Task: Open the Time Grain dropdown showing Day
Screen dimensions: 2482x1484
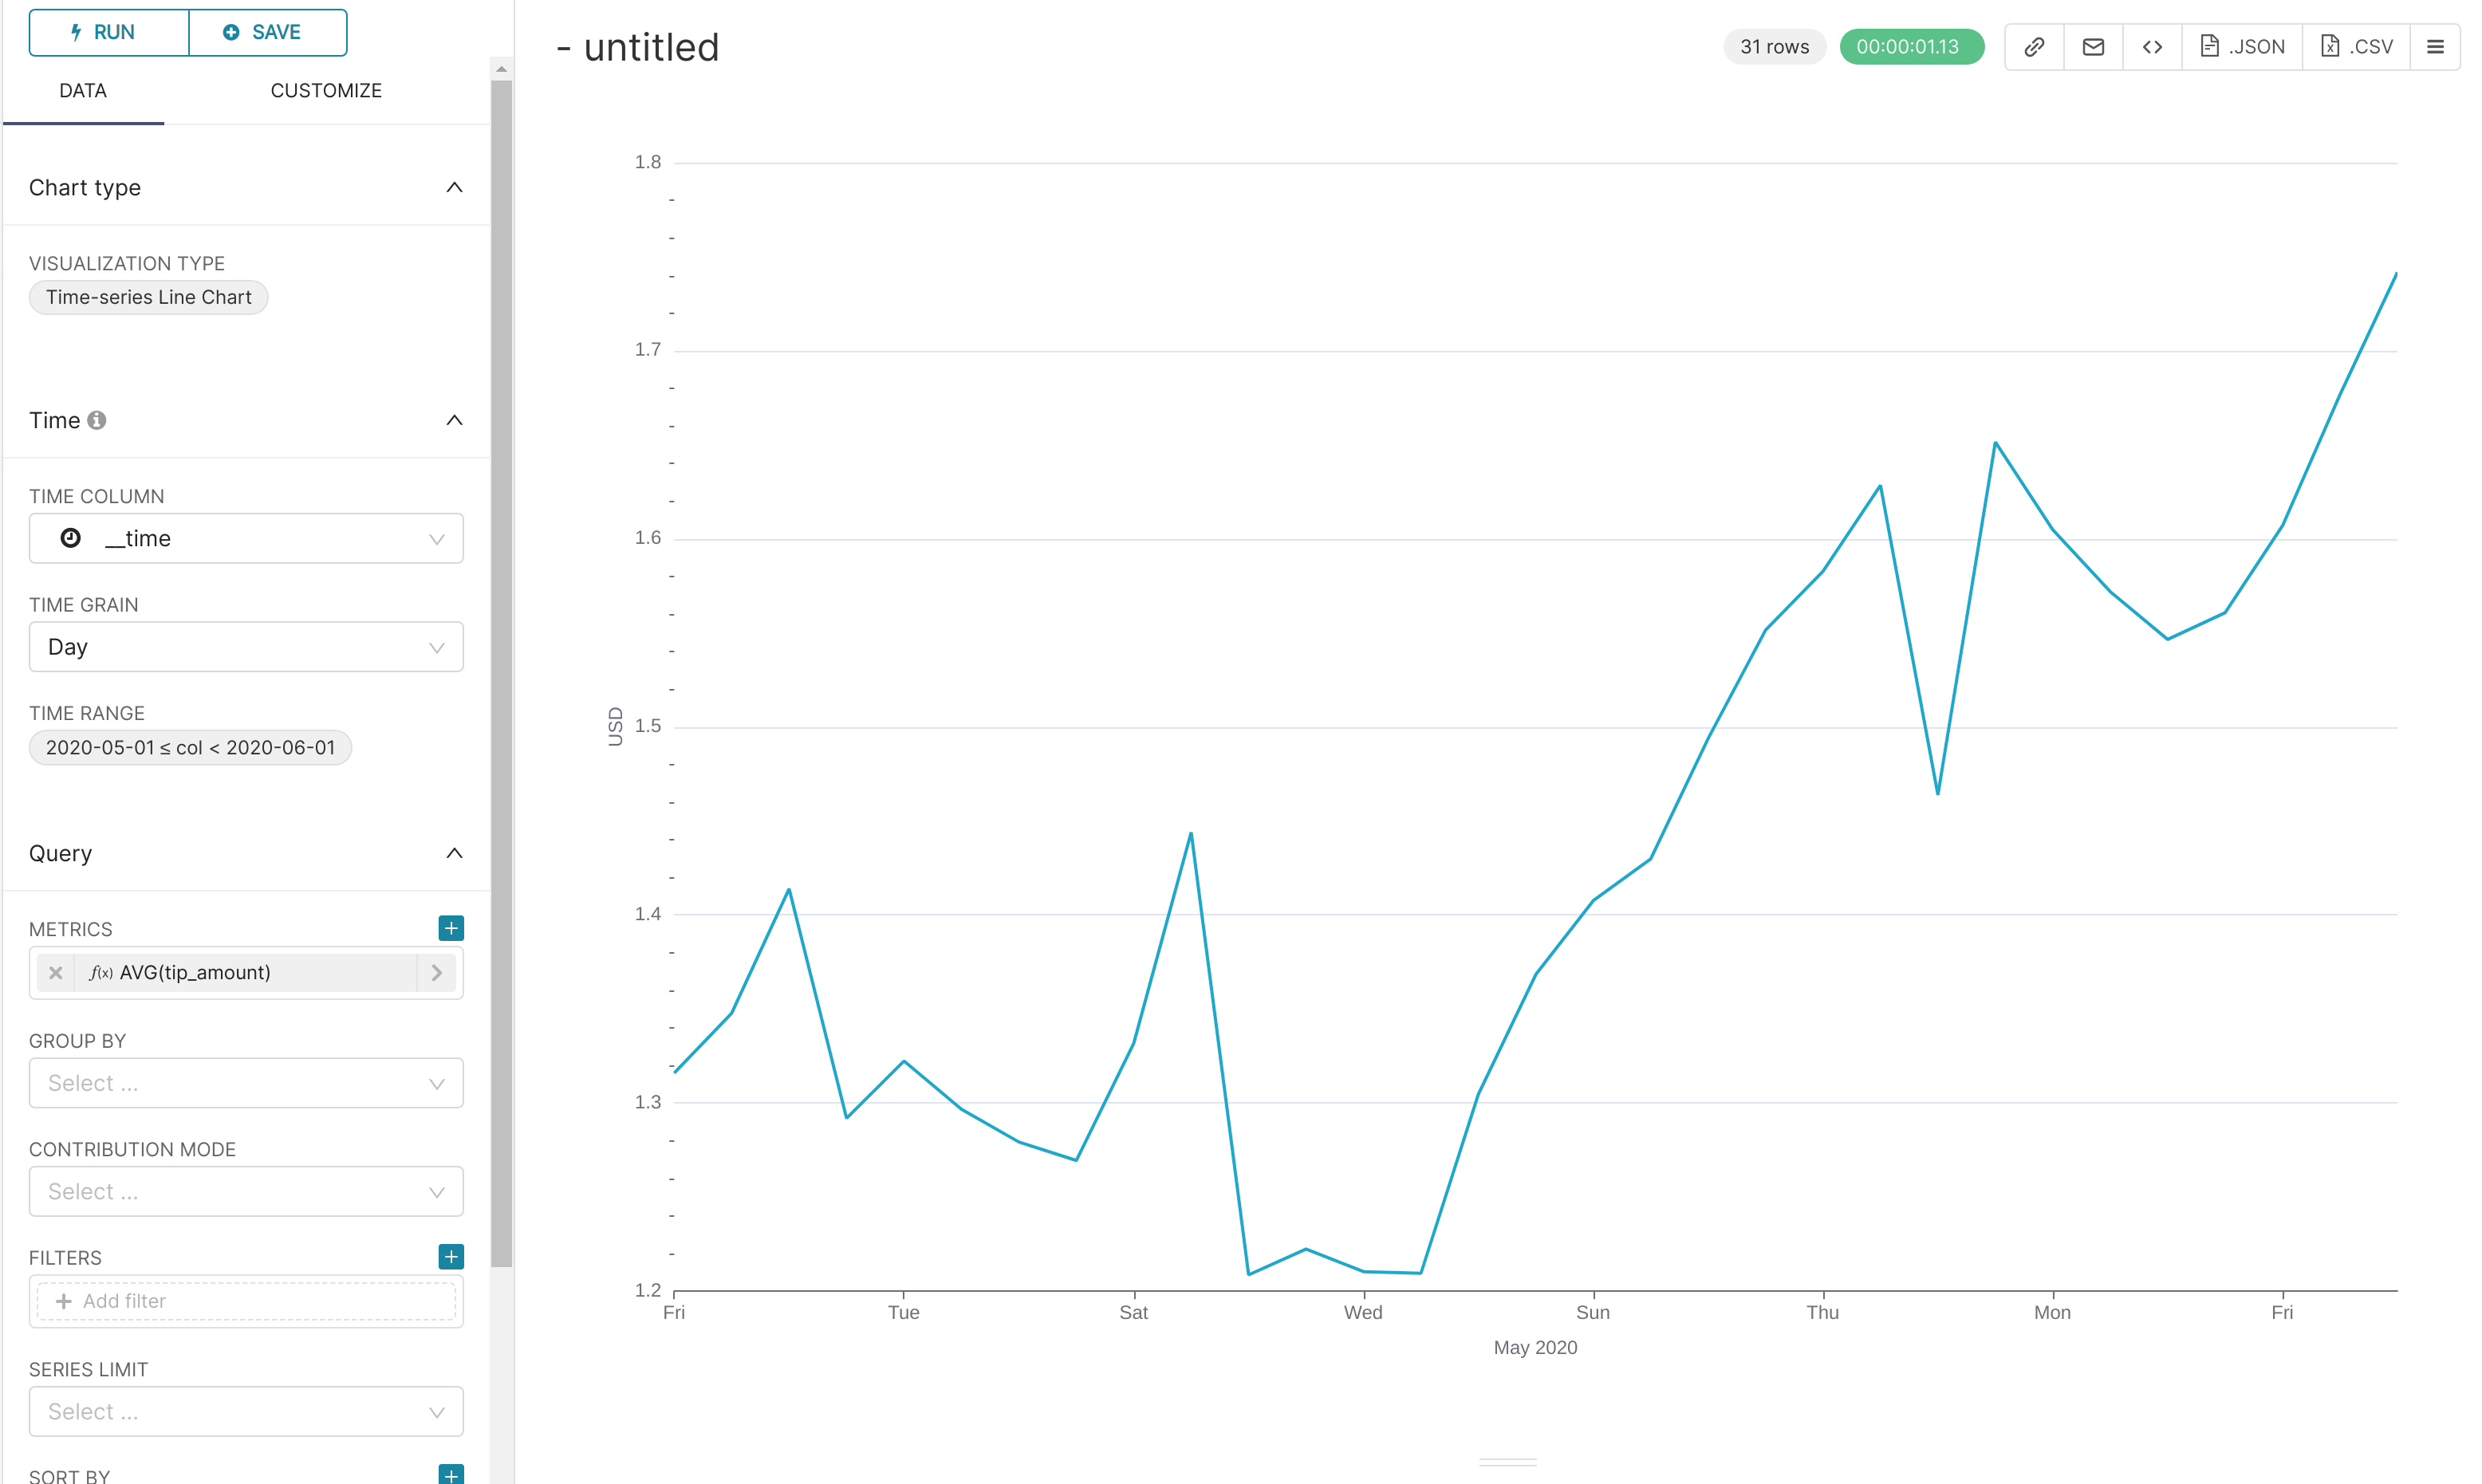Action: point(246,647)
